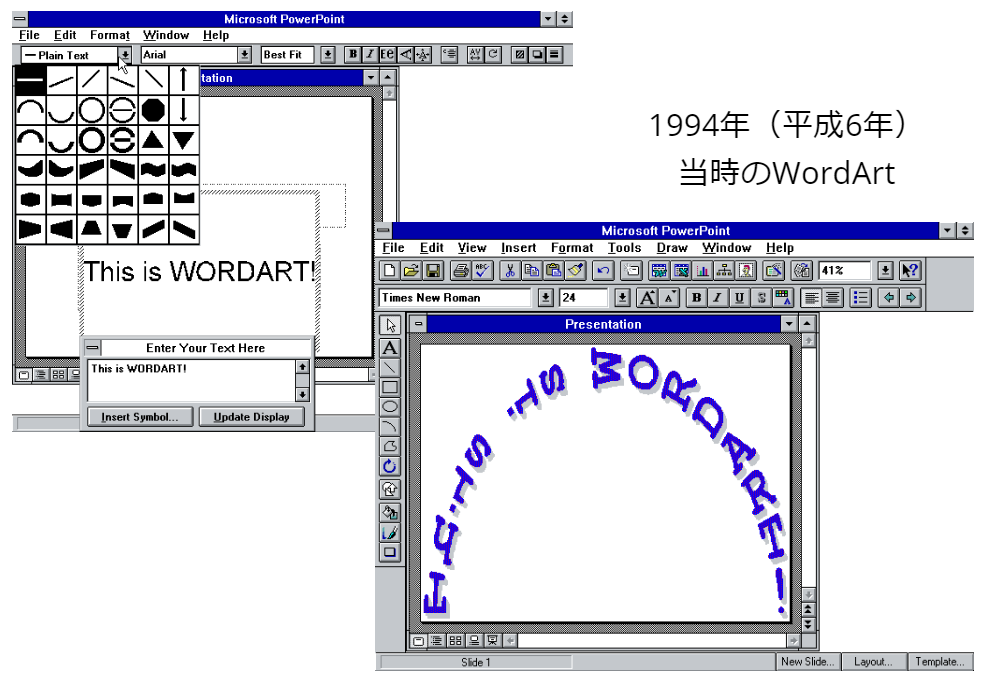
Task: Pick the upward arrow vertical text shape
Action: click(183, 79)
